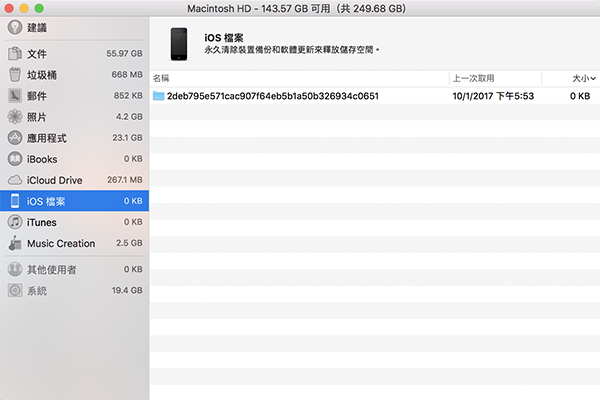This screenshot has height=400, width=600.
Task: Click the 文件 documents icon
Action: pyautogui.click(x=15, y=54)
